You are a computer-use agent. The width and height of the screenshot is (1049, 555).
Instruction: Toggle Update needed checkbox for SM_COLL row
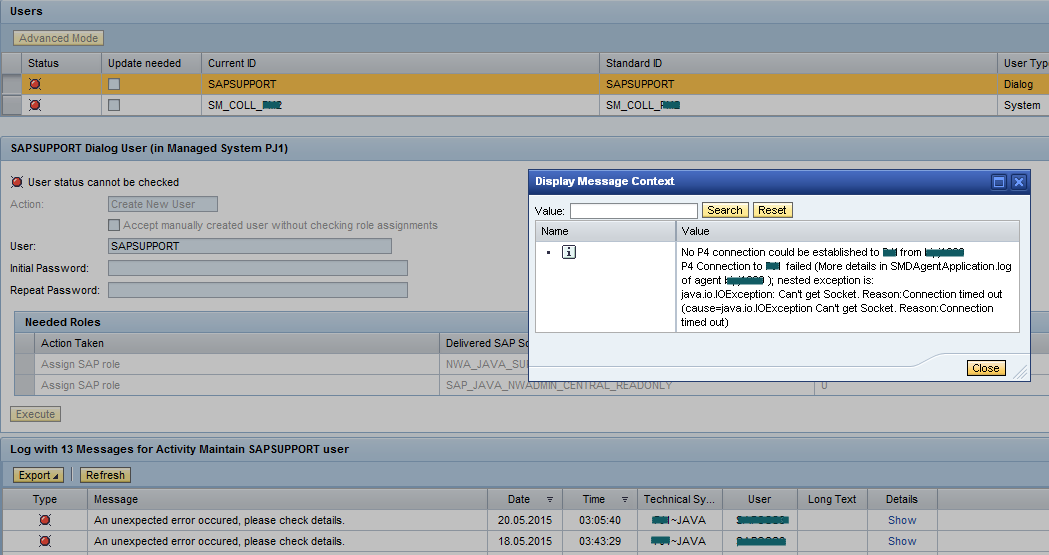click(114, 105)
